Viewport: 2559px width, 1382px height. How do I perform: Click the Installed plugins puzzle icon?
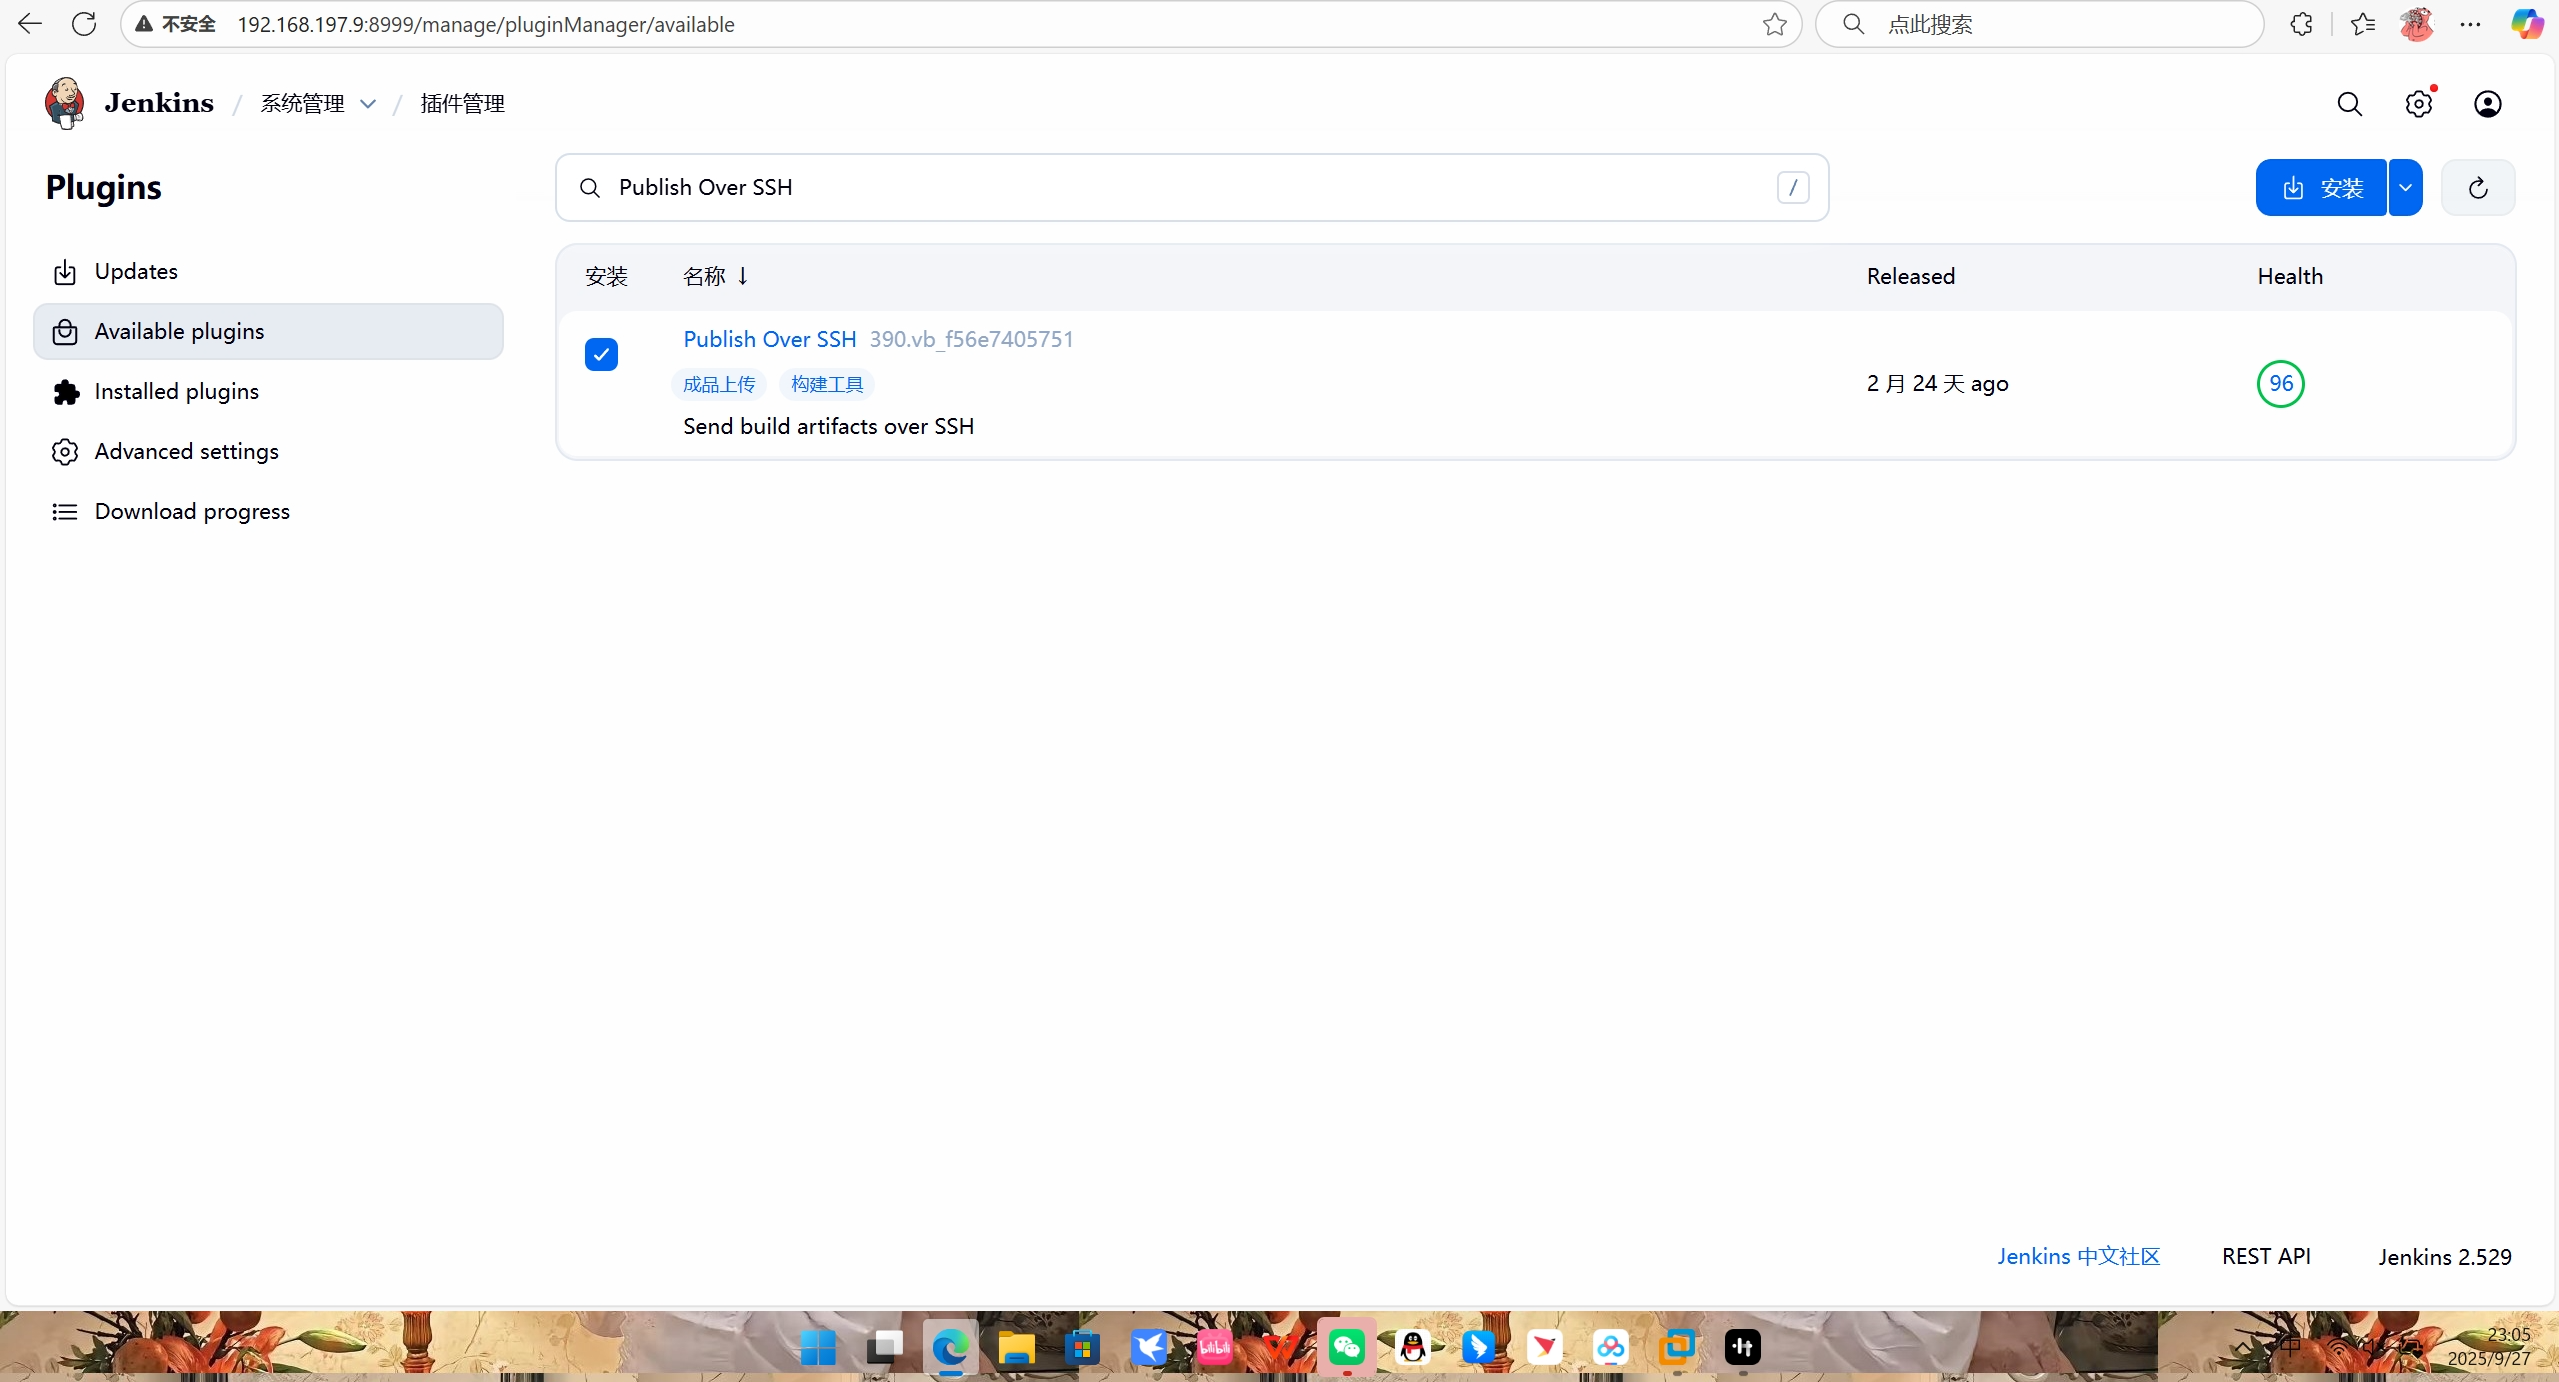coord(65,392)
